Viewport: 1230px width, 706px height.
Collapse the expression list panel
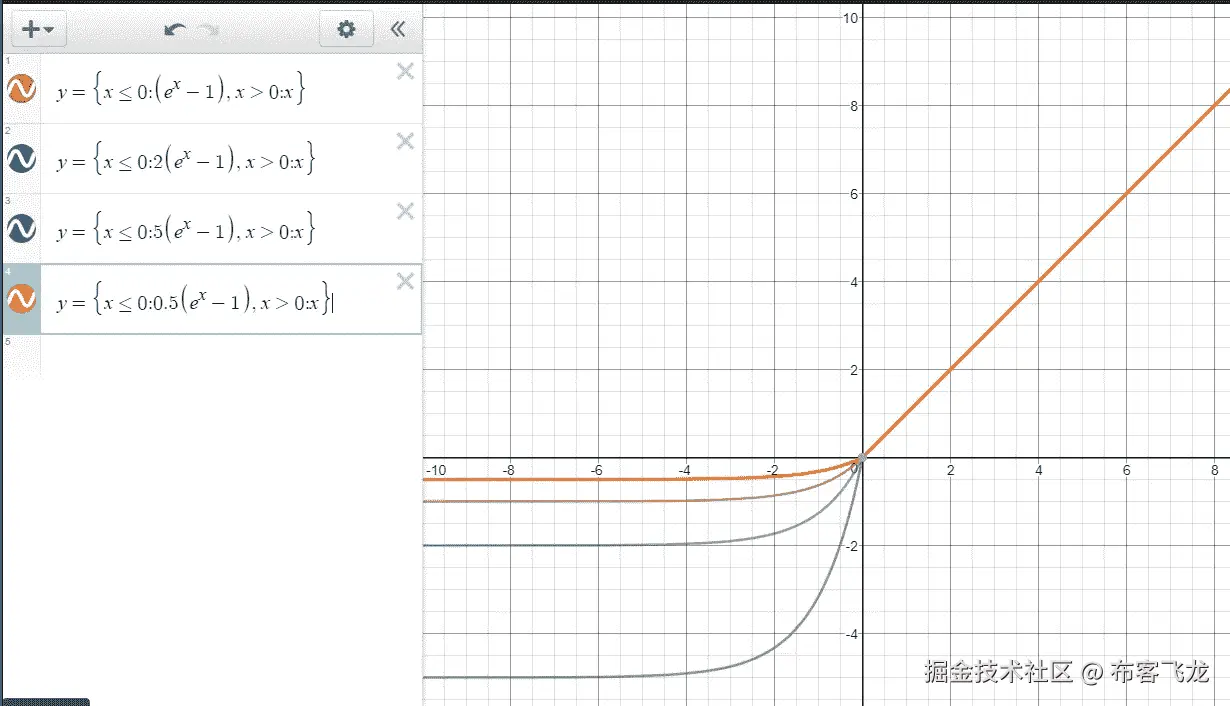[x=398, y=29]
